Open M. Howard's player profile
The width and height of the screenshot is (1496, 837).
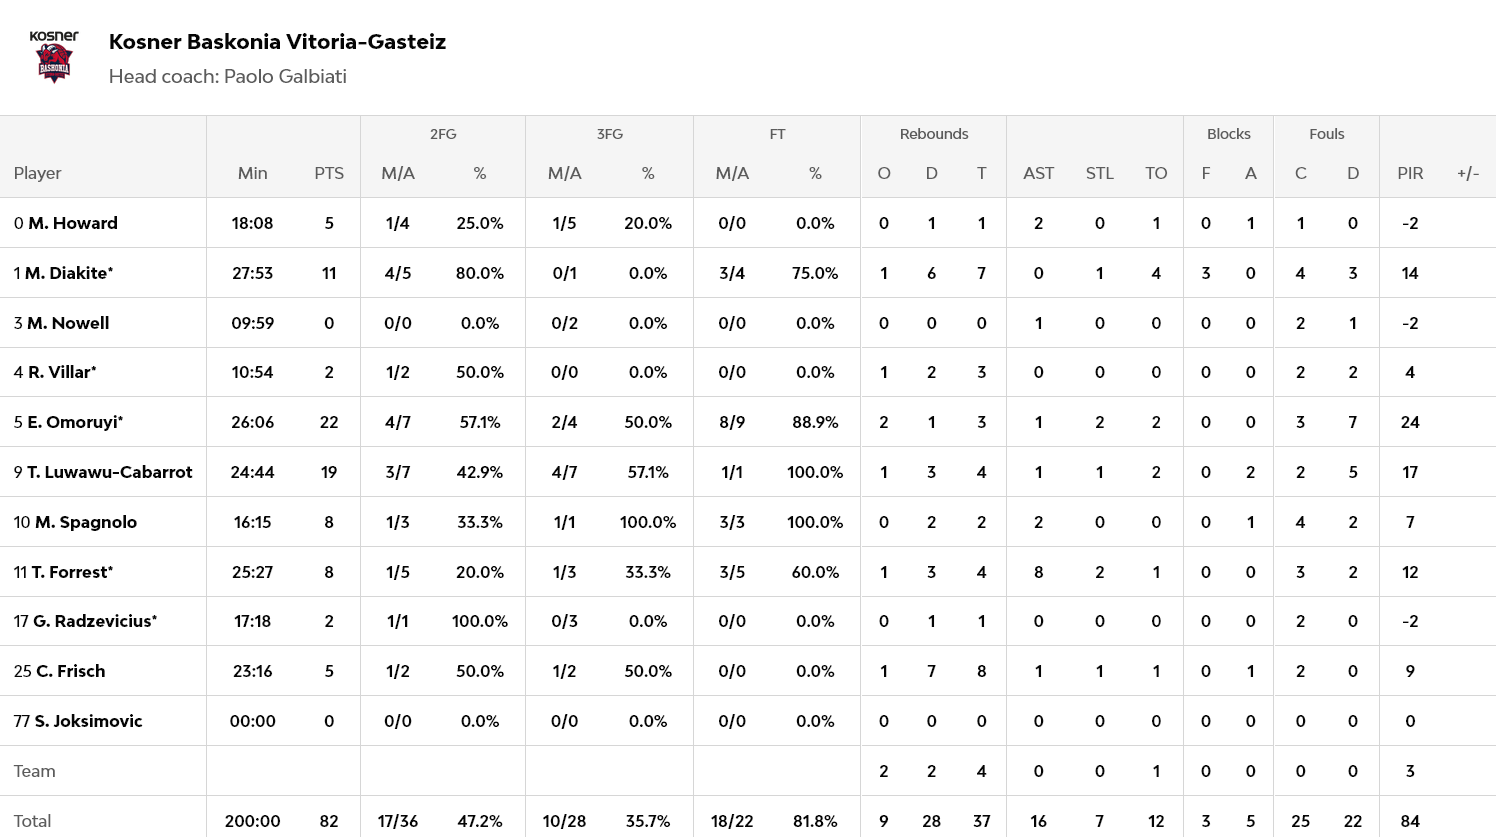pyautogui.click(x=72, y=223)
